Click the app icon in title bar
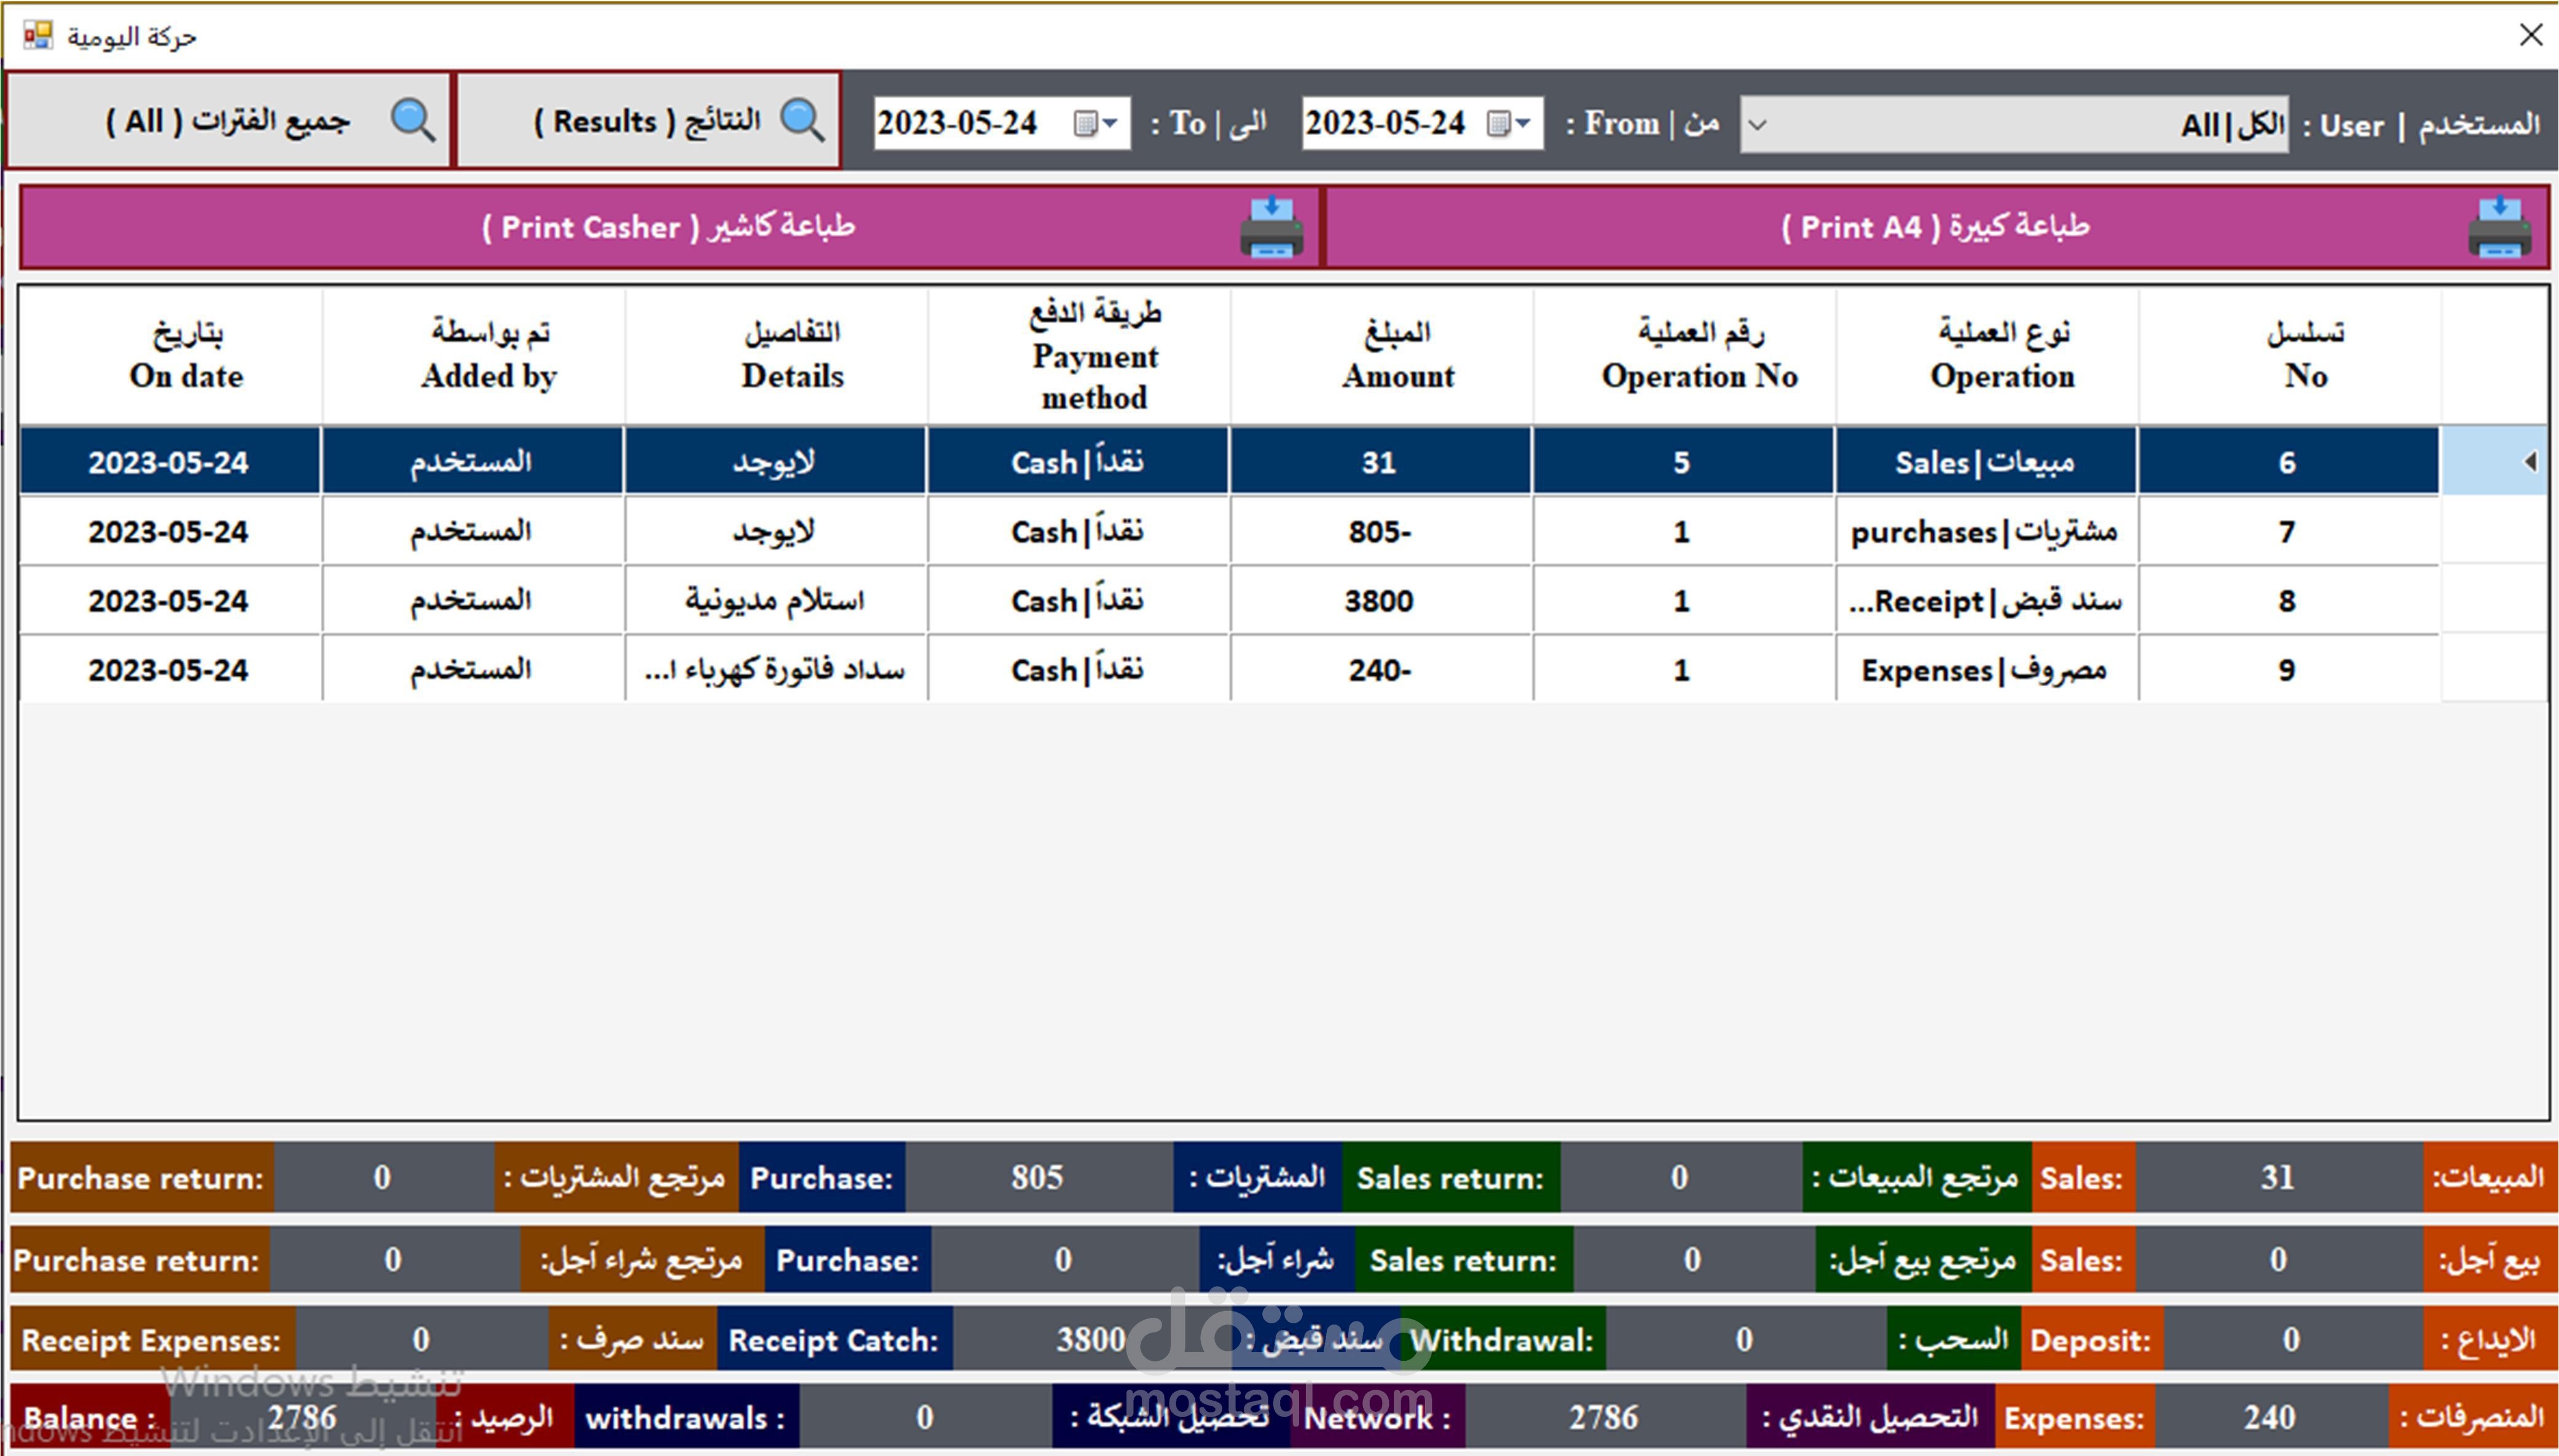 38,36
